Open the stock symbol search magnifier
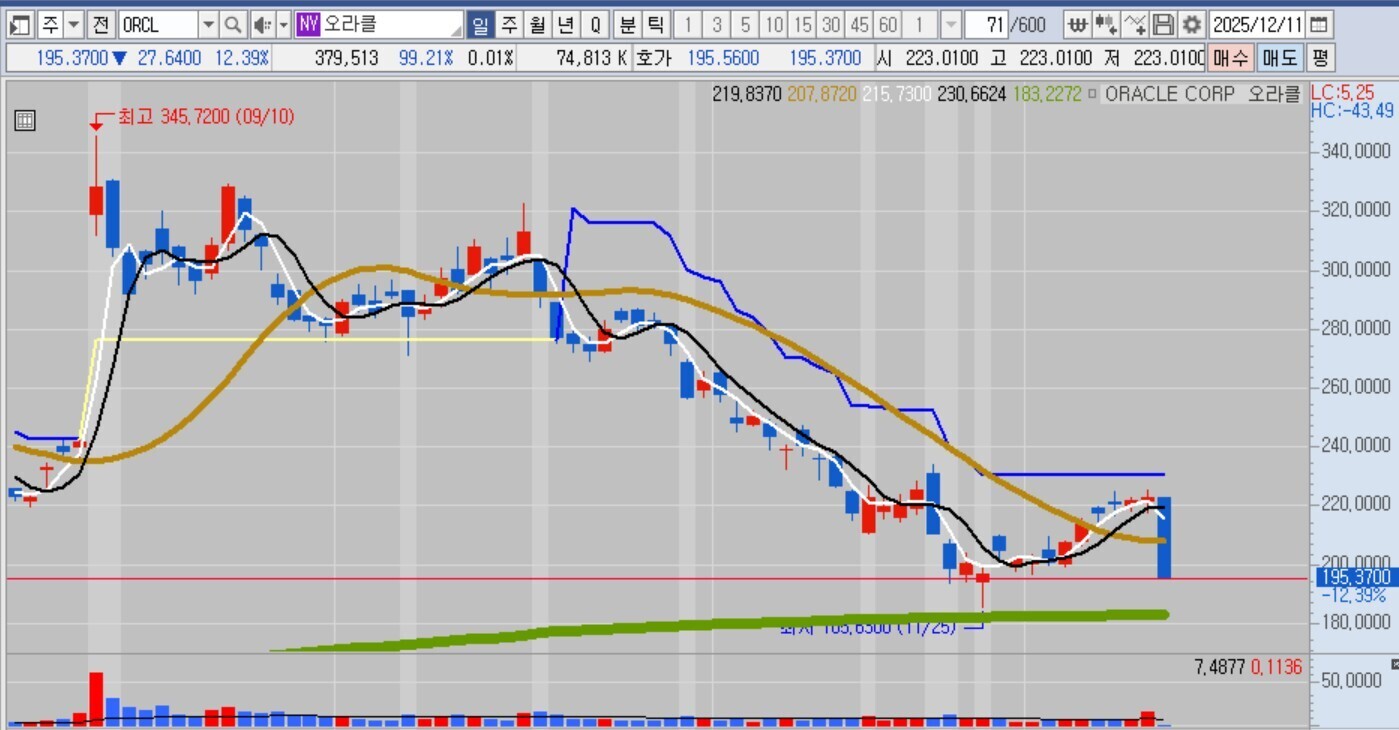The width and height of the screenshot is (1399, 730). click(232, 24)
